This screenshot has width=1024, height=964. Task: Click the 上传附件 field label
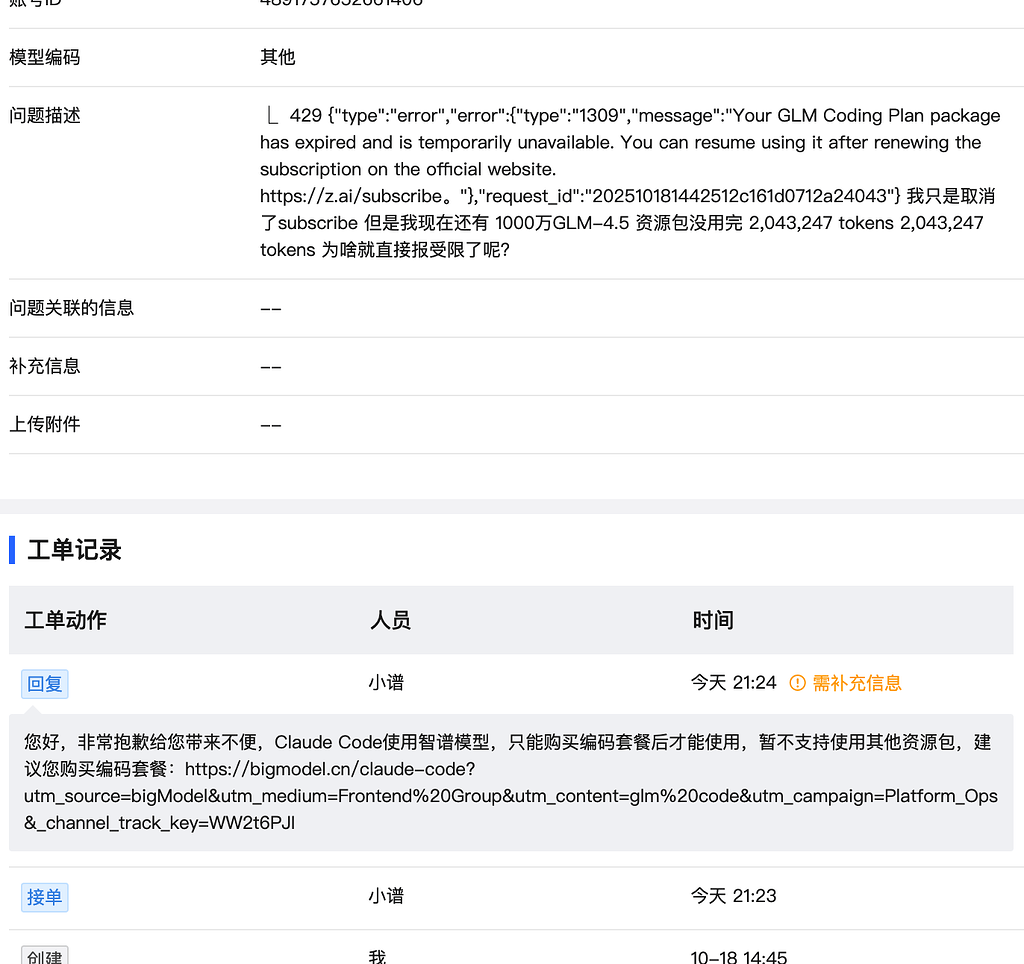coord(44,424)
